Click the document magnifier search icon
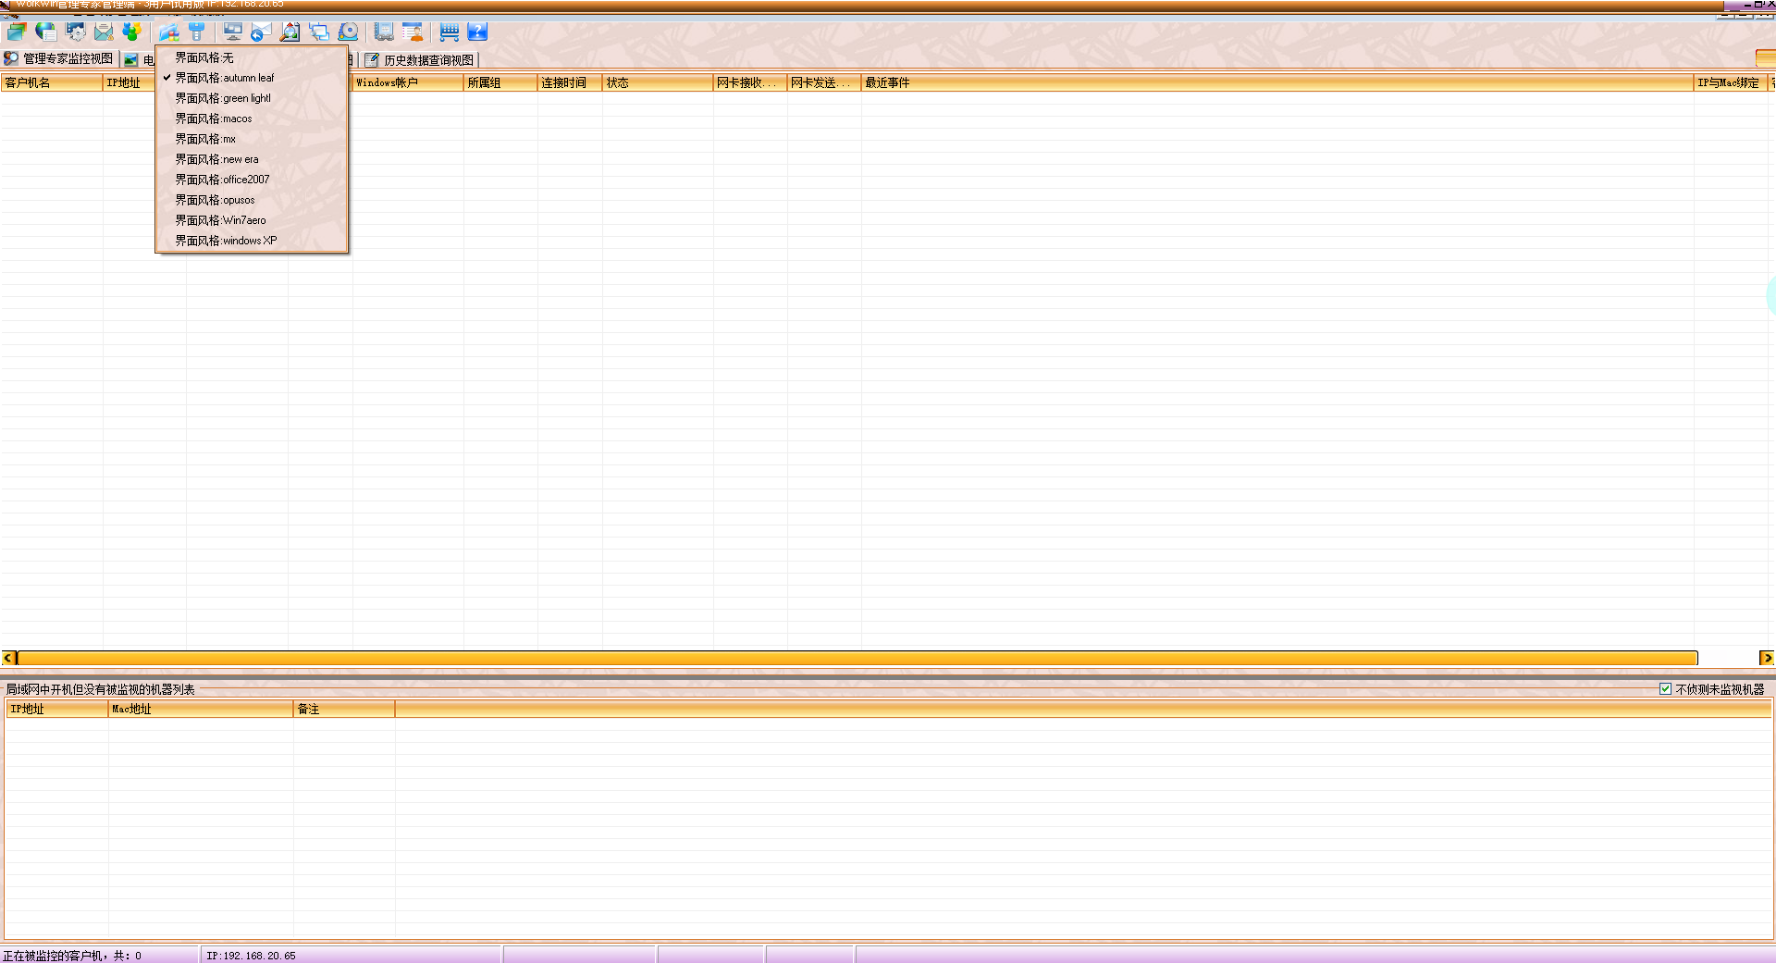 pos(290,32)
